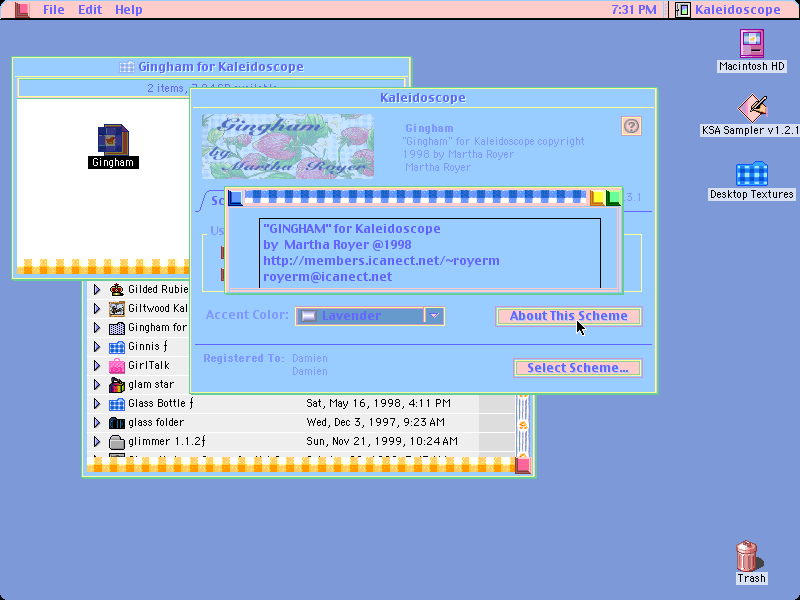Open the Accent Color Lavender dropdown
Image resolution: width=800 pixels, height=600 pixels.
[370, 316]
